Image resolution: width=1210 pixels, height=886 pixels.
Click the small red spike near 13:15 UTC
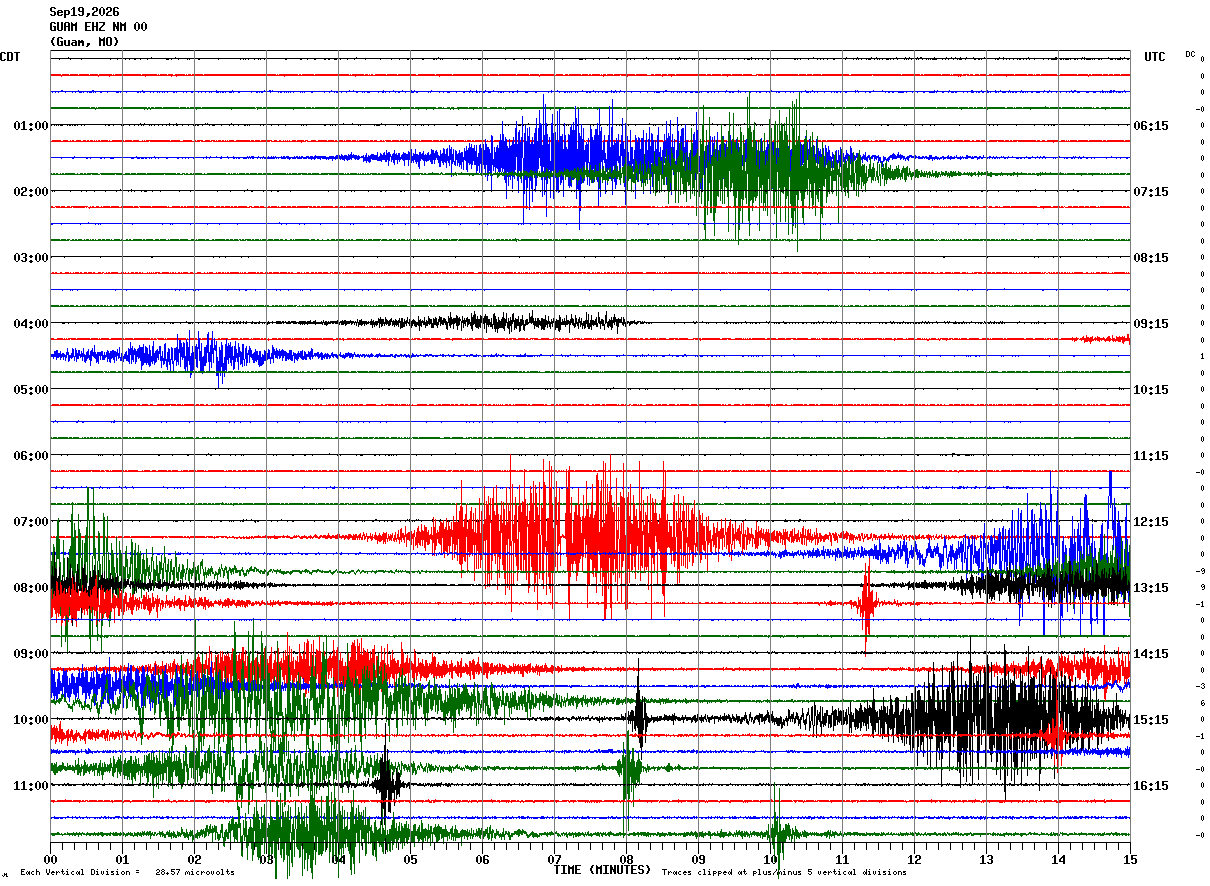point(866,602)
